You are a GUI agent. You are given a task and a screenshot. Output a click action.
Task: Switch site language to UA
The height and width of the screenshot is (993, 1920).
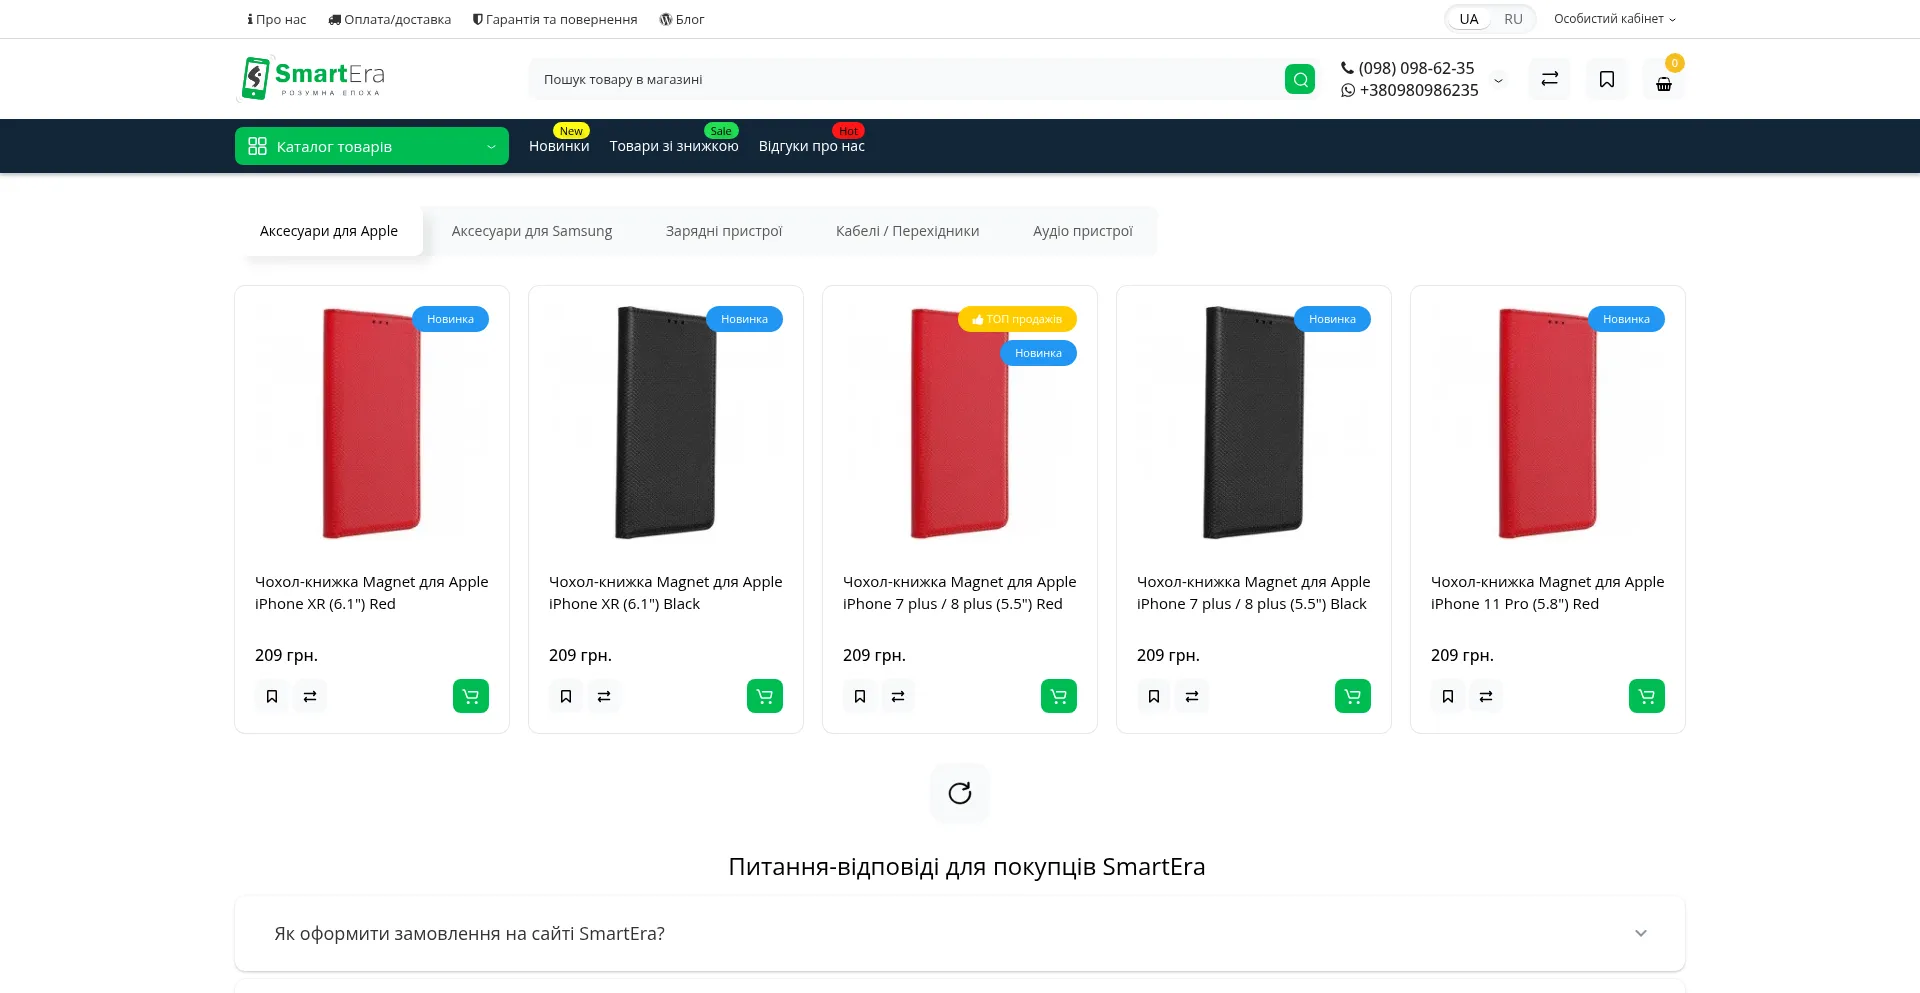[1468, 19]
